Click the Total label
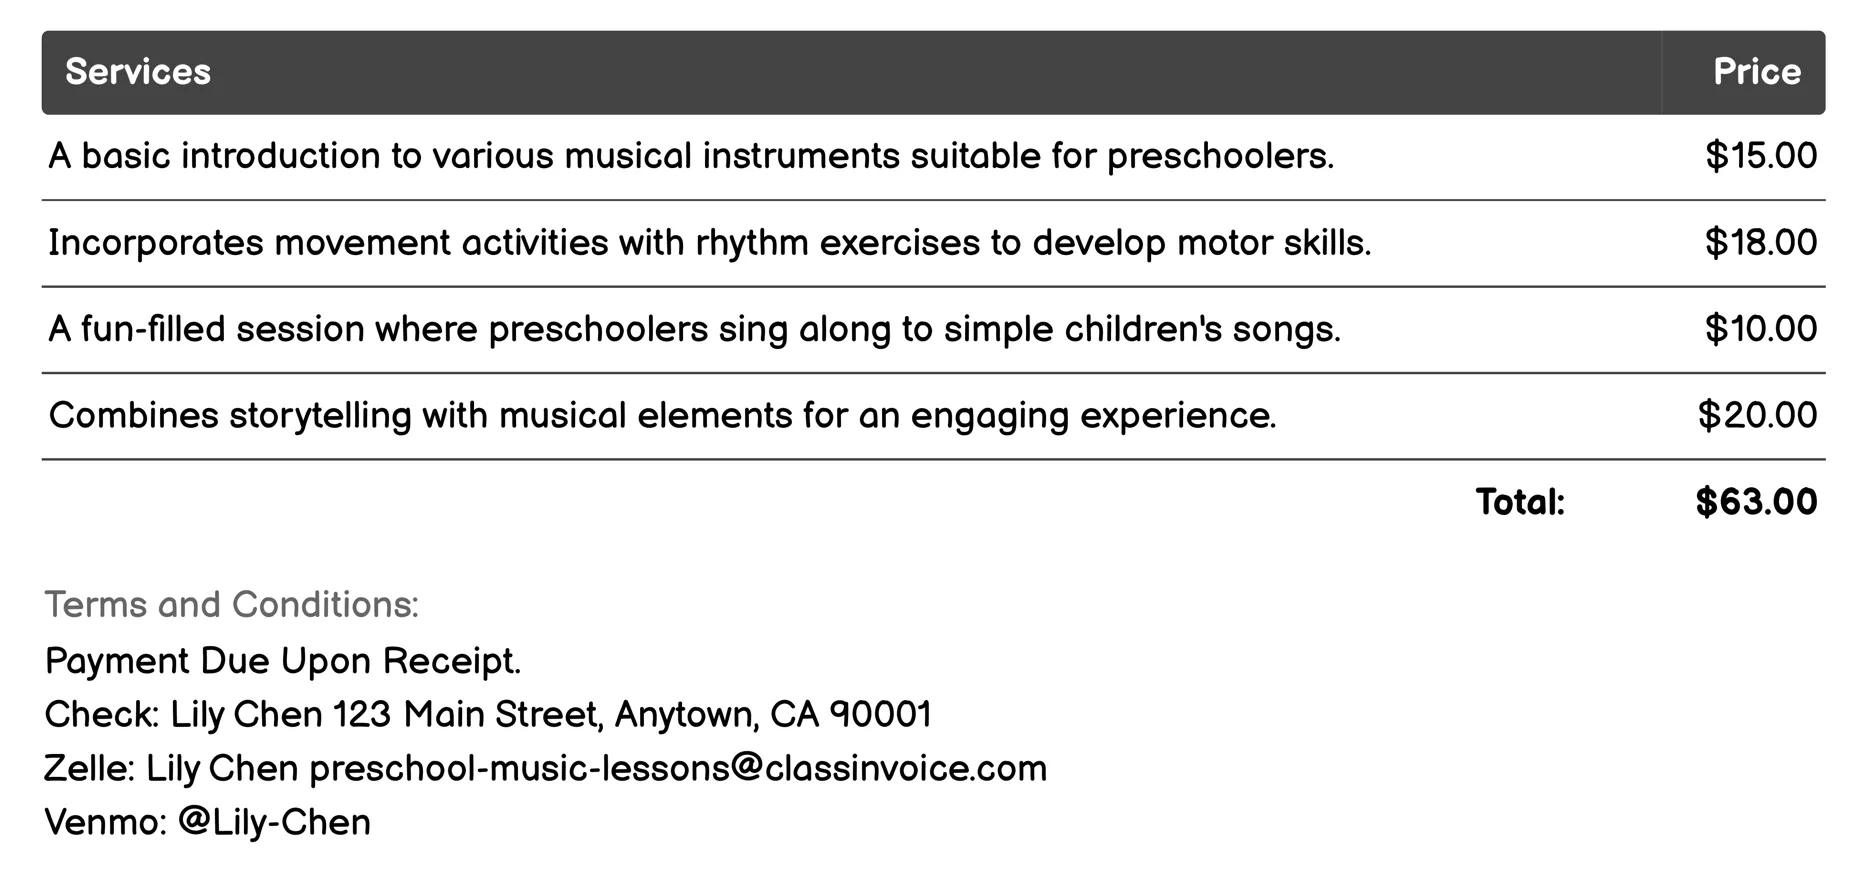This screenshot has height=870, width=1868. 1519,502
